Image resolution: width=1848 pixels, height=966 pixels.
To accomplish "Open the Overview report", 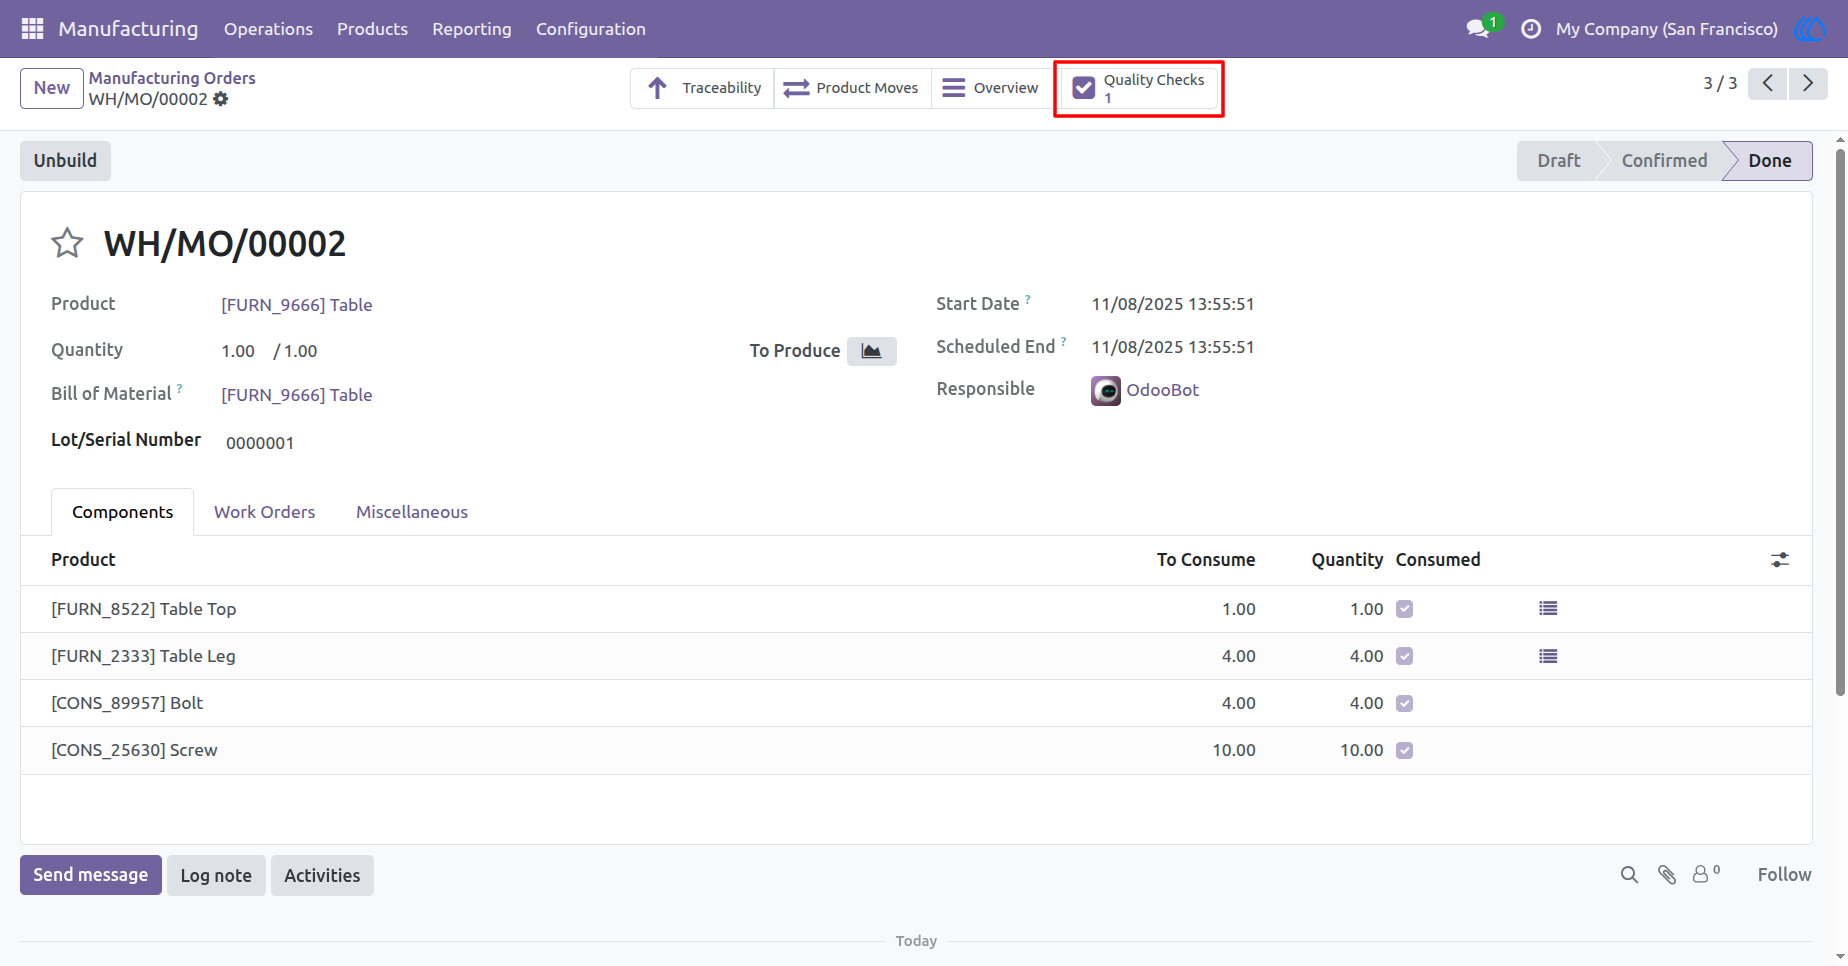I will click(x=991, y=88).
